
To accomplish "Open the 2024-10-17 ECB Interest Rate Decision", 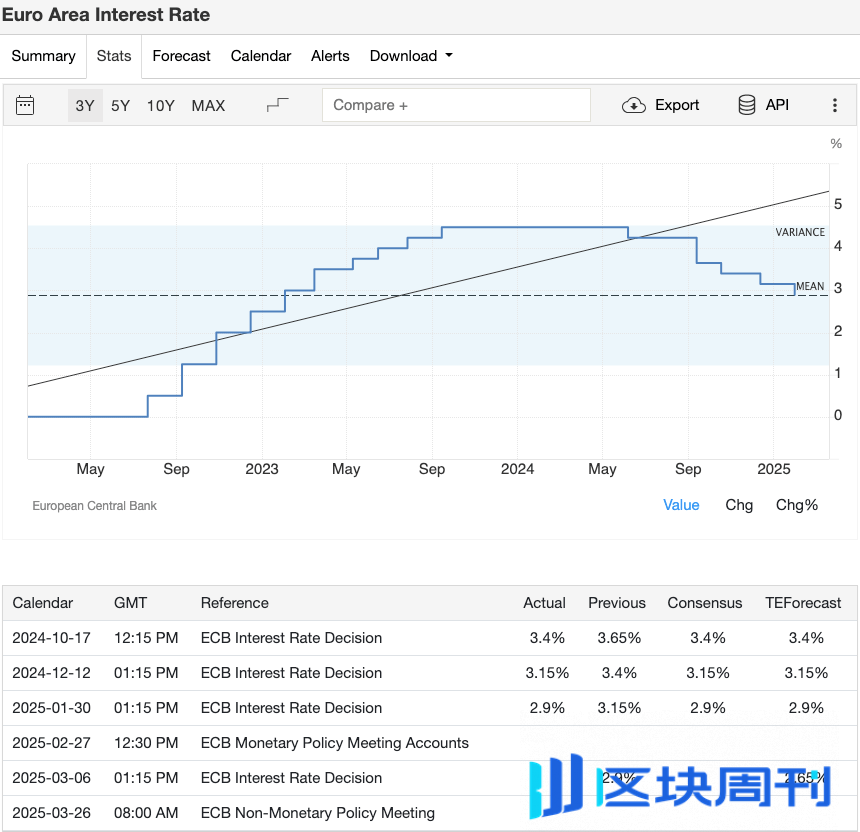I will (x=291, y=638).
